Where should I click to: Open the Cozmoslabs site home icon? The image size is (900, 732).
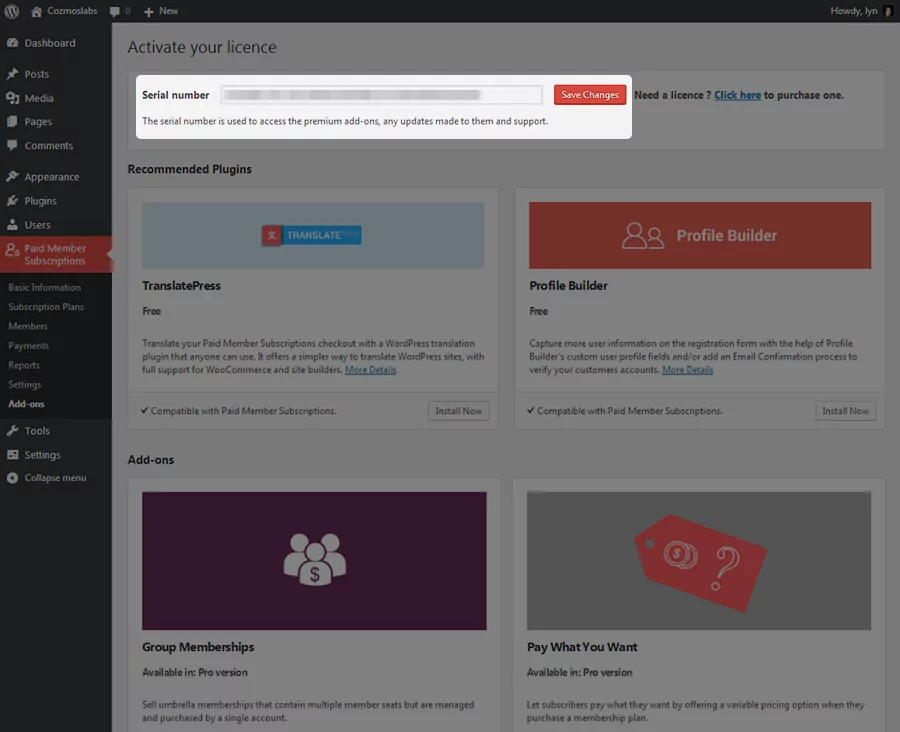click(x=36, y=11)
